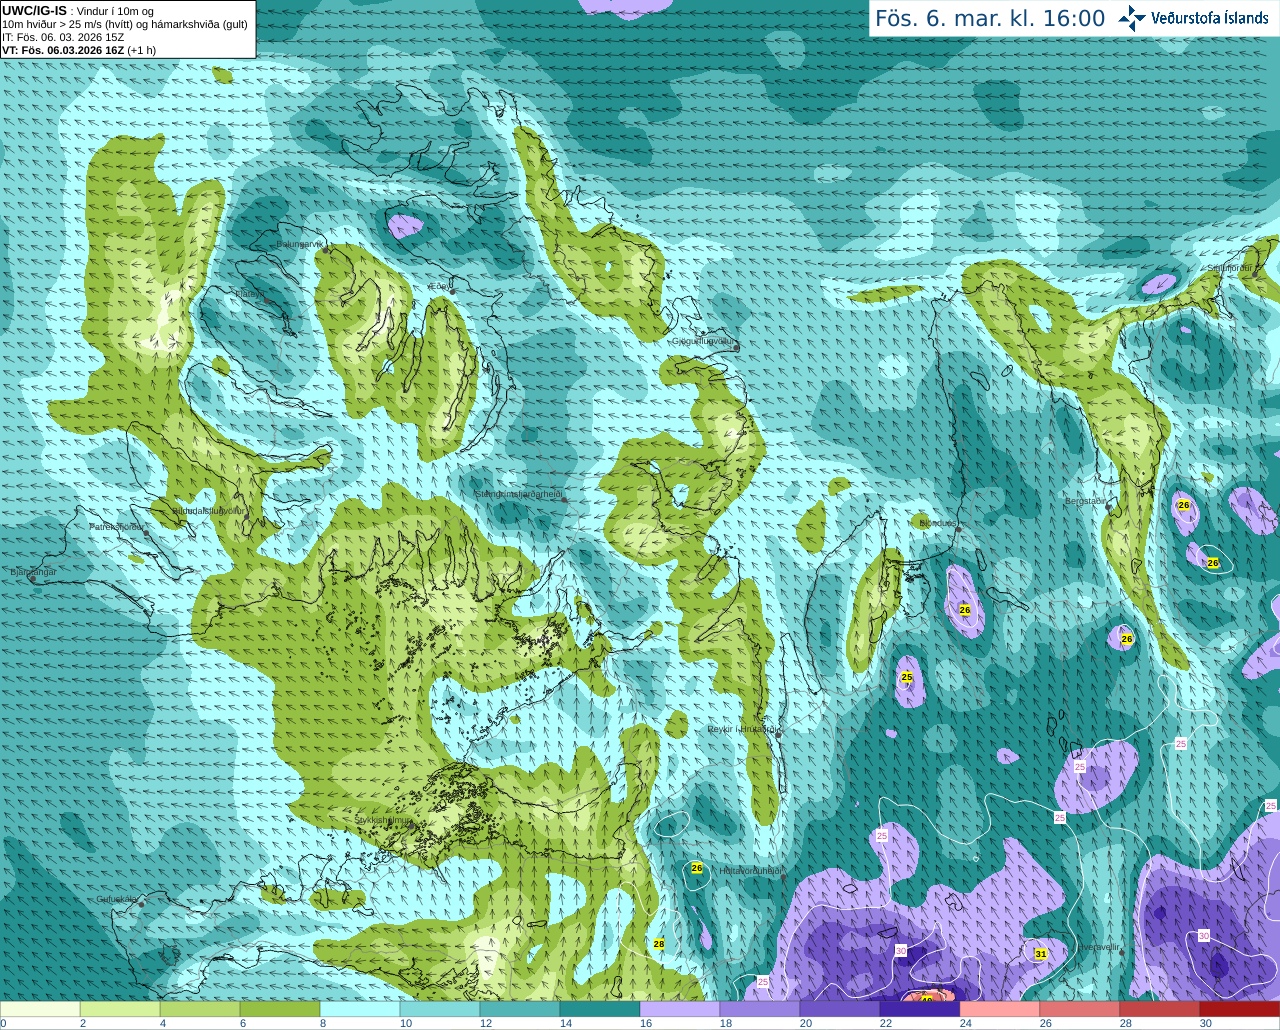Pick the 16–18 m/s light lavender legend swatch

680,1009
